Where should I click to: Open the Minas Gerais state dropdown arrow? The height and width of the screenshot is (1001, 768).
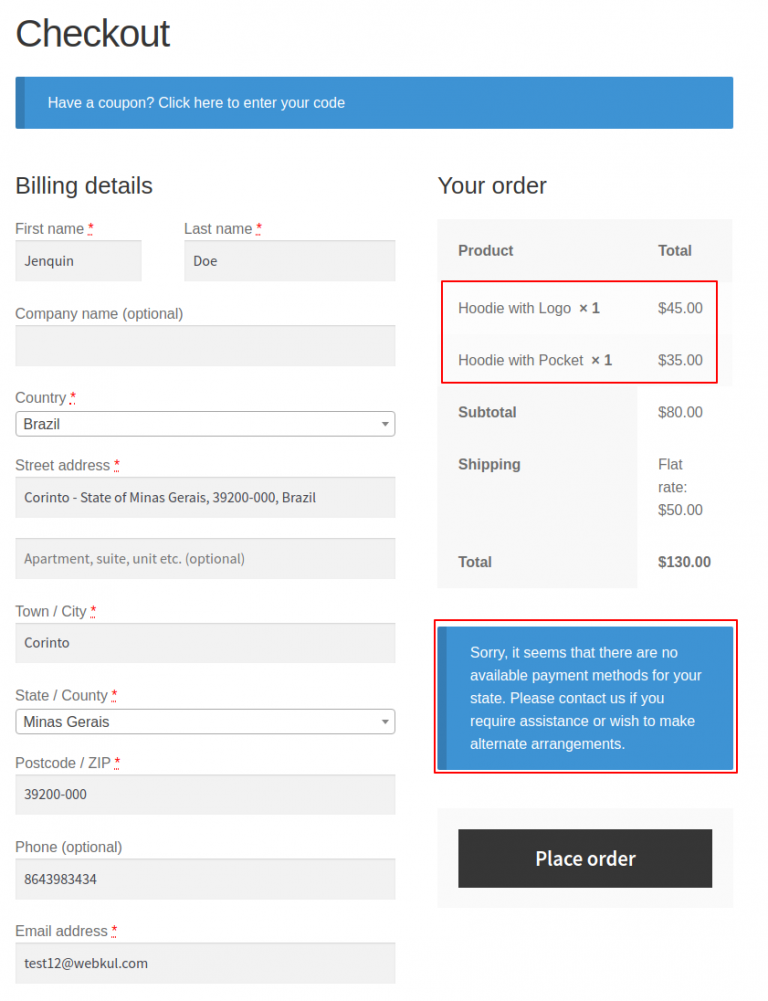(x=384, y=721)
